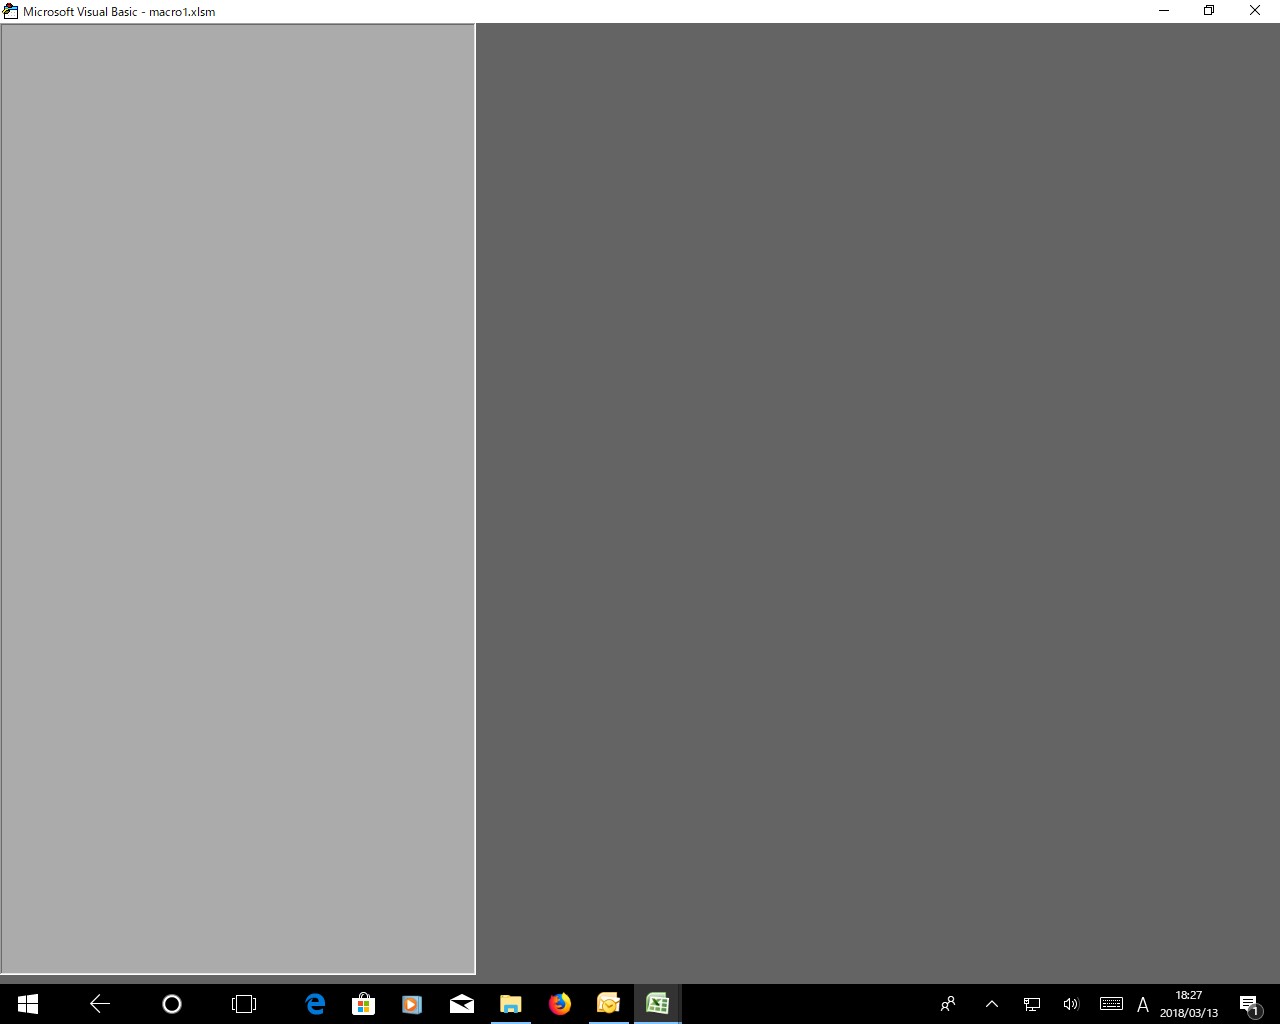The image size is (1280, 1024).
Task: Click the Visual Basic title bar app icon
Action: (11, 11)
